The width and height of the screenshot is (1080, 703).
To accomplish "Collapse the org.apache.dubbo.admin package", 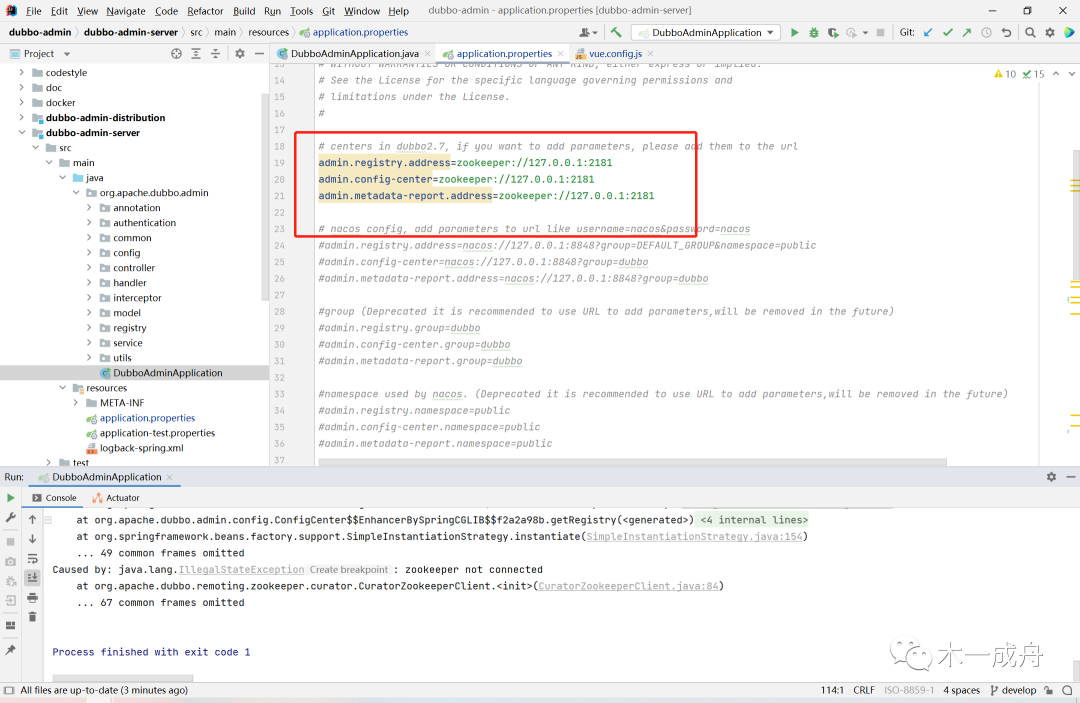I will (x=76, y=193).
